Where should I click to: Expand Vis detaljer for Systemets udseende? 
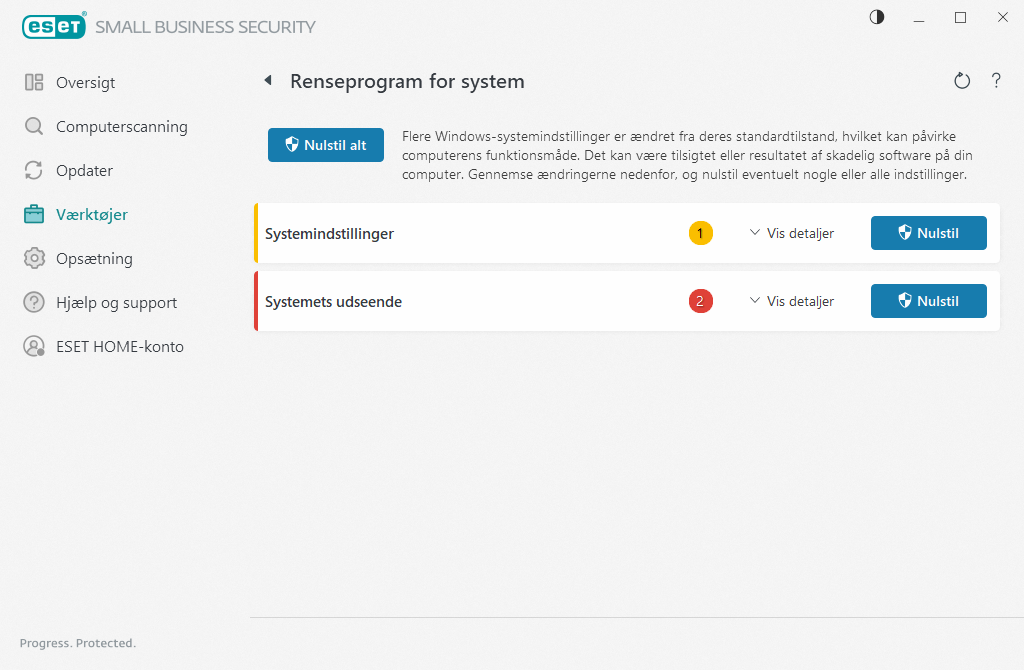[x=791, y=301]
